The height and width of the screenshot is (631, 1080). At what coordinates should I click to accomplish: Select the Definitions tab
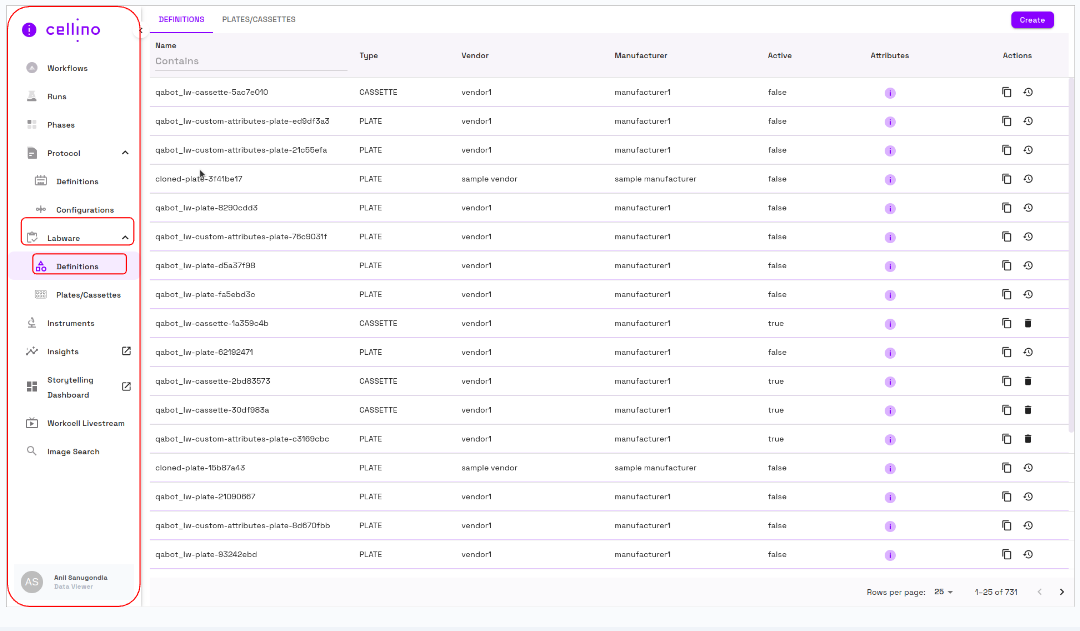(x=181, y=19)
